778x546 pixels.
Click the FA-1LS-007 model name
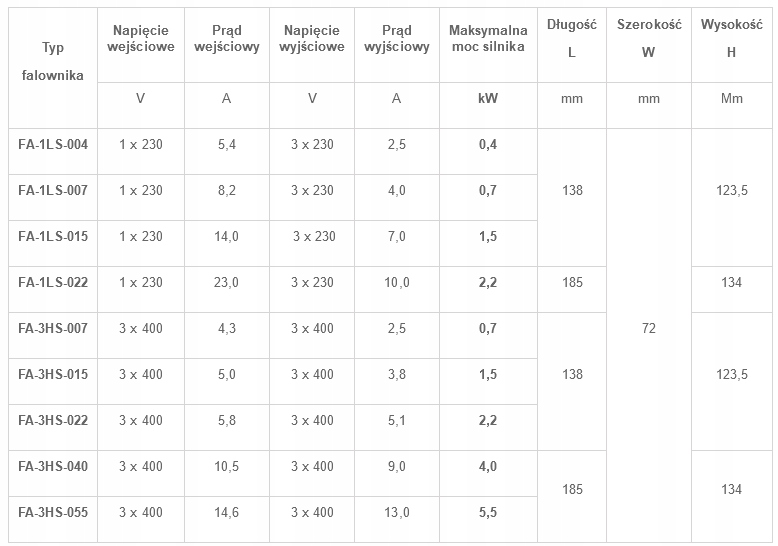pos(53,190)
